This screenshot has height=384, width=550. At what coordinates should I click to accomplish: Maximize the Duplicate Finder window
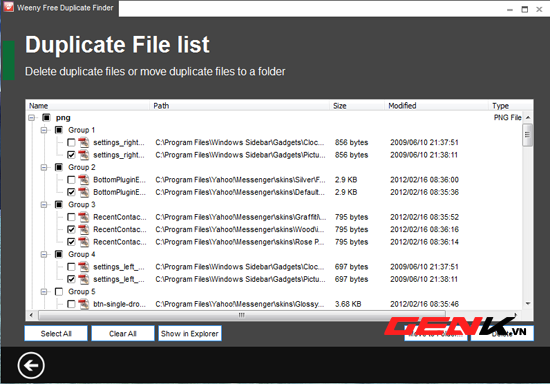pyautogui.click(x=524, y=9)
